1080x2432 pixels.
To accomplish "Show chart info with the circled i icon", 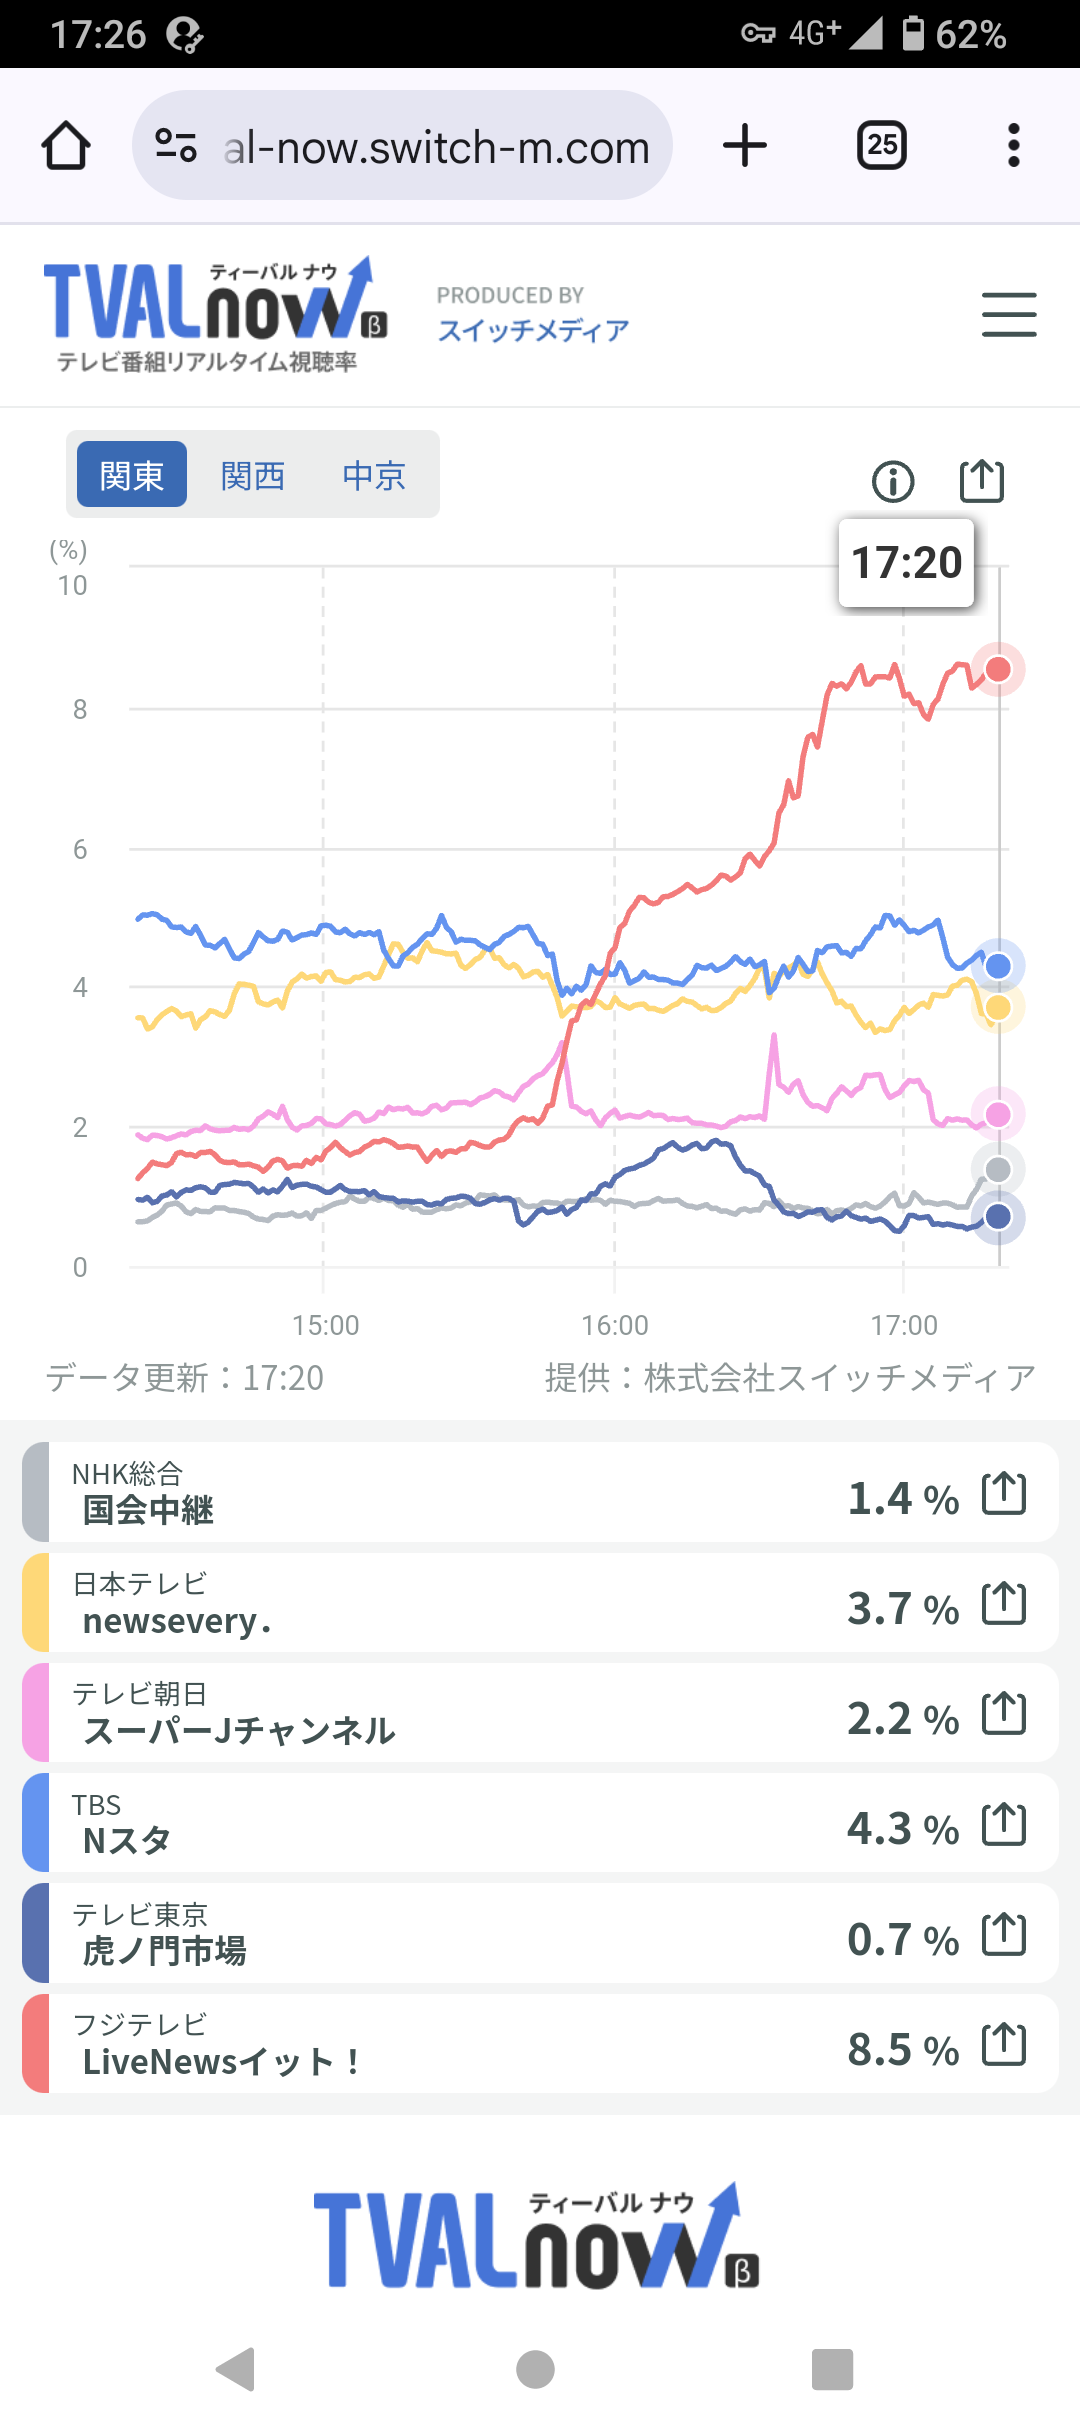I will (x=893, y=482).
